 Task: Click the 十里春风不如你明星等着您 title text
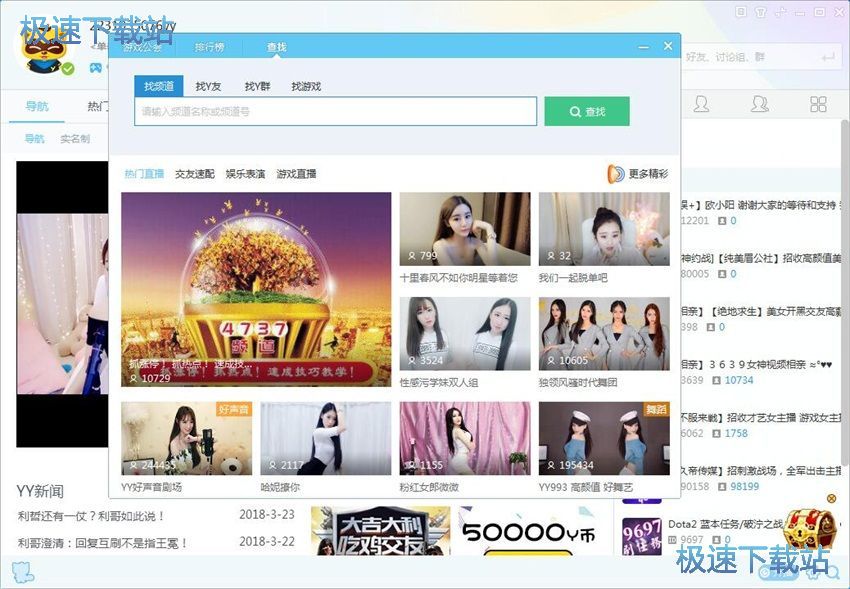coord(459,278)
